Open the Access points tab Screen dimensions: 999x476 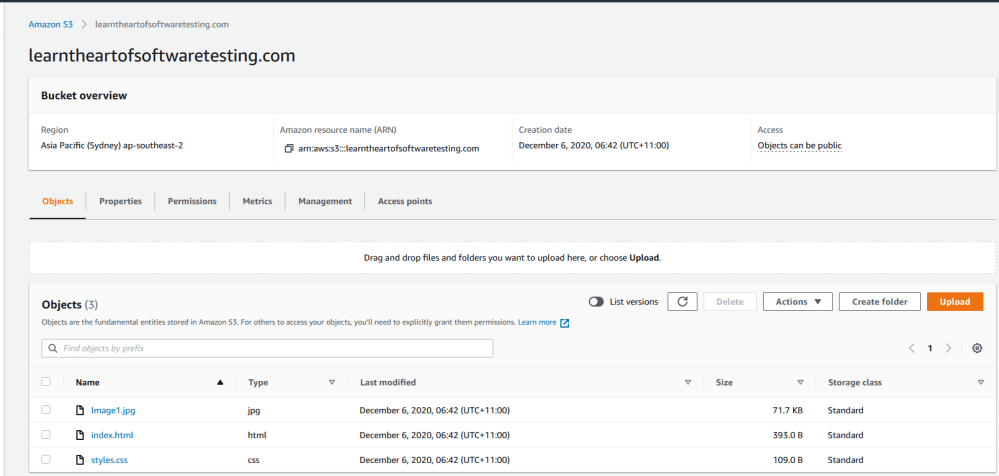[x=405, y=201]
